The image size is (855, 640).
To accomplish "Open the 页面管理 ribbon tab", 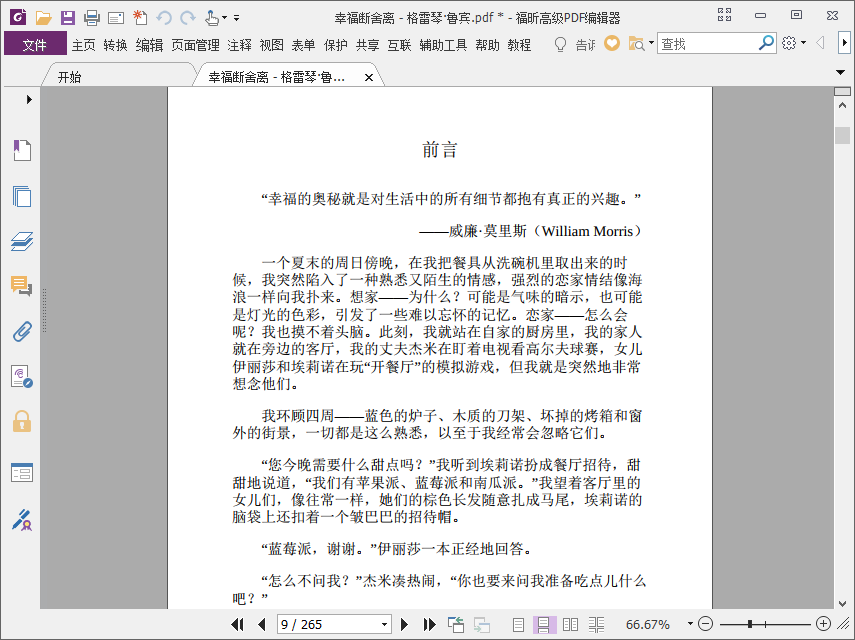I will tap(195, 45).
